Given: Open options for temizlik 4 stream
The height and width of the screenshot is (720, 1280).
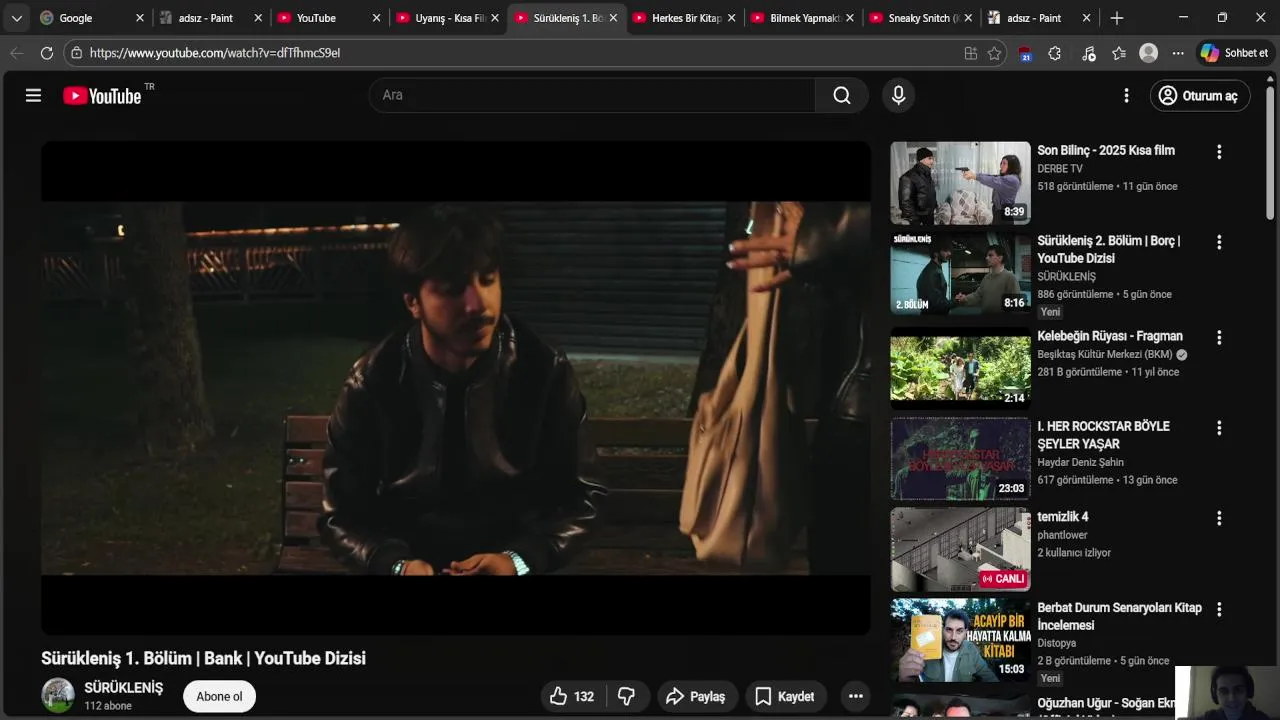Looking at the screenshot, I should pos(1218,518).
